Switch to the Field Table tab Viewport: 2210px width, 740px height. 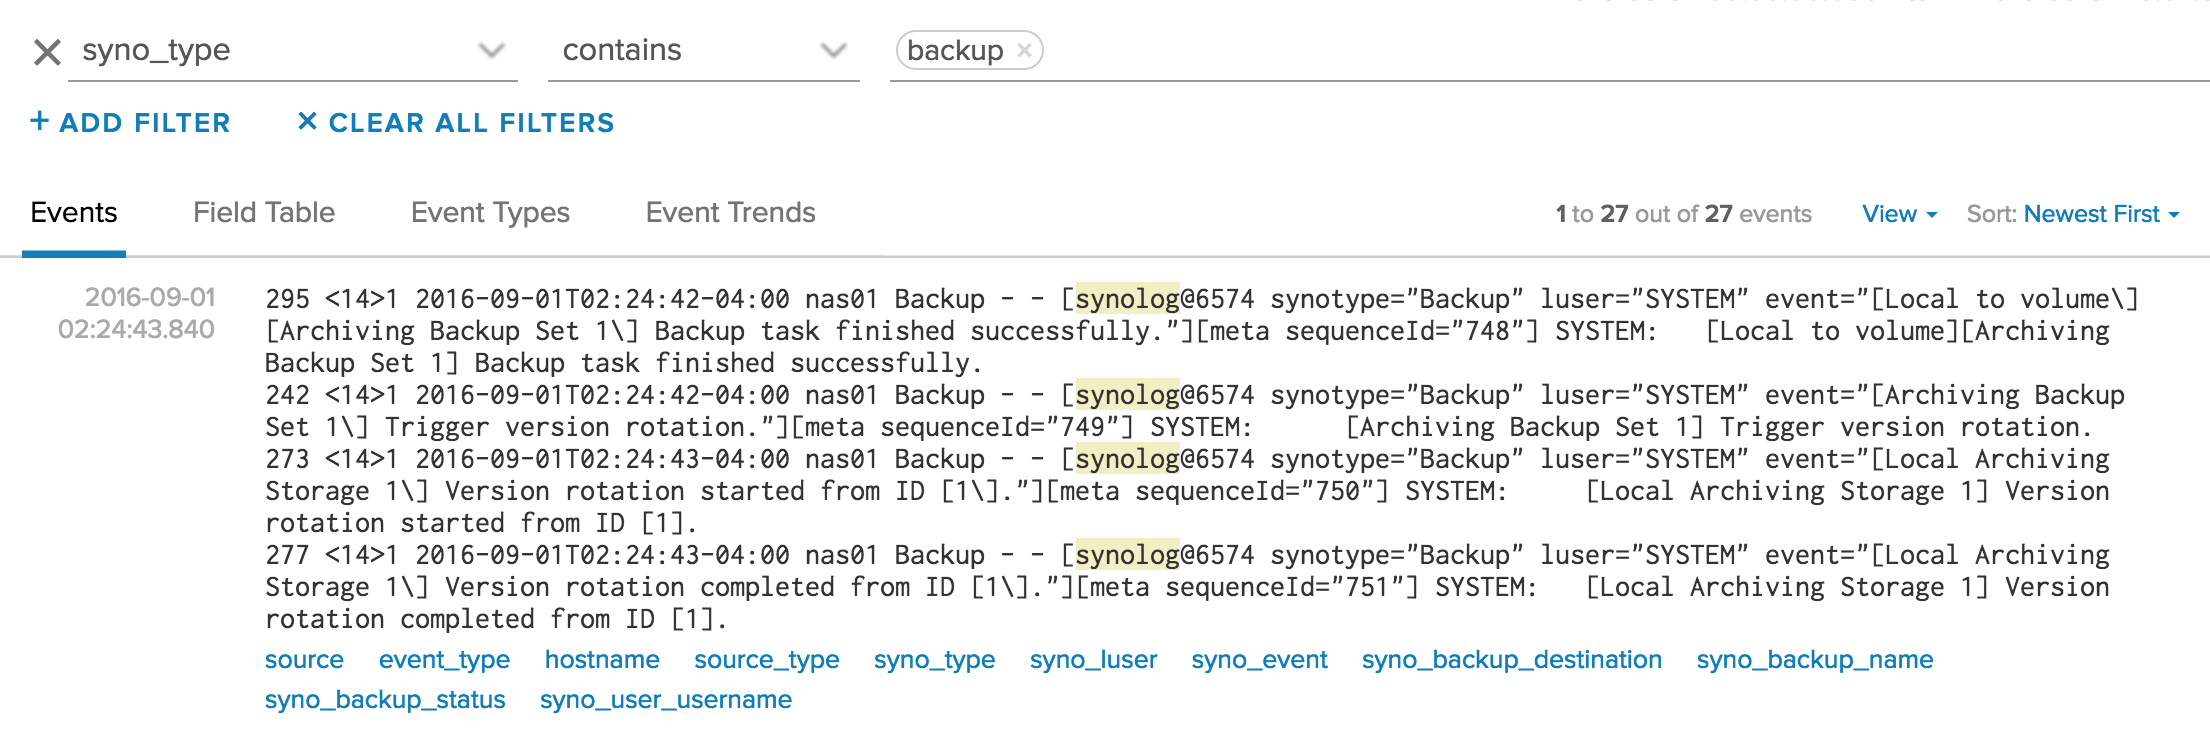[264, 213]
